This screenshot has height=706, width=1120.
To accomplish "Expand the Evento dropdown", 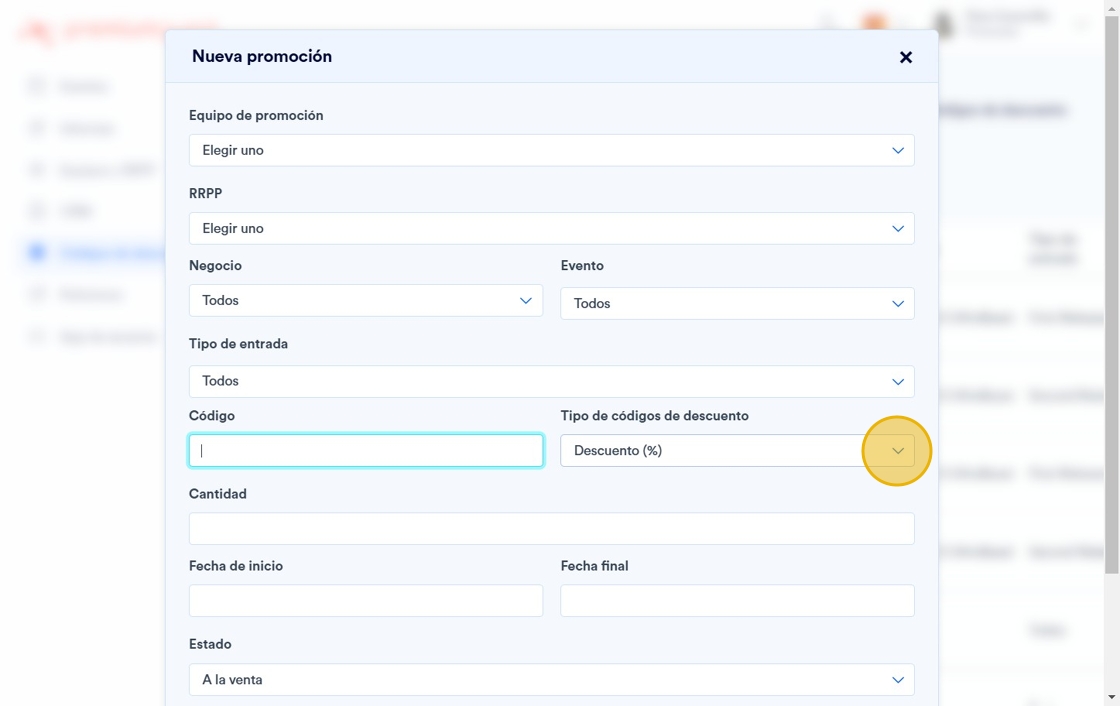I will 737,303.
